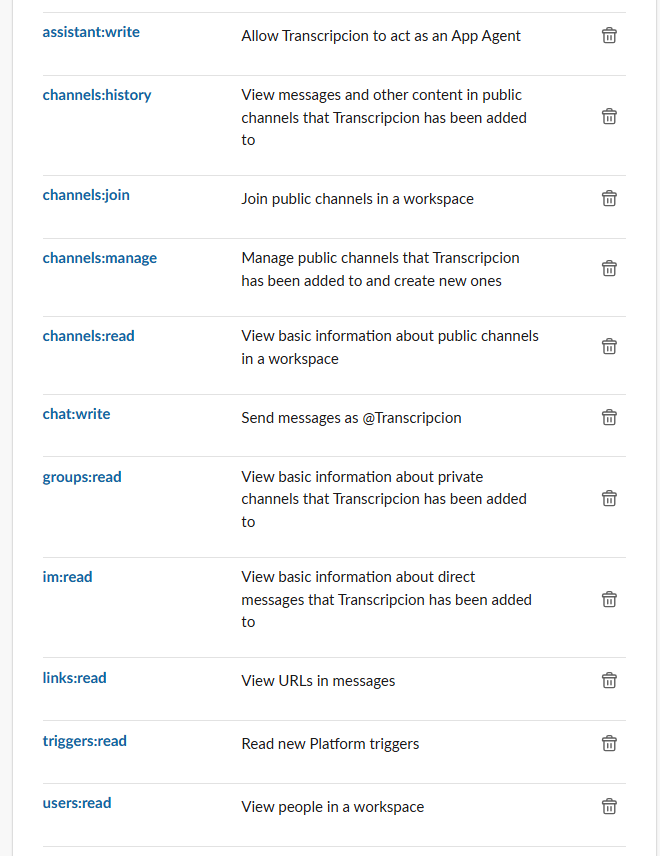The height and width of the screenshot is (856, 660).
Task: Remove the channels:history scope via trash icon
Action: click(609, 116)
